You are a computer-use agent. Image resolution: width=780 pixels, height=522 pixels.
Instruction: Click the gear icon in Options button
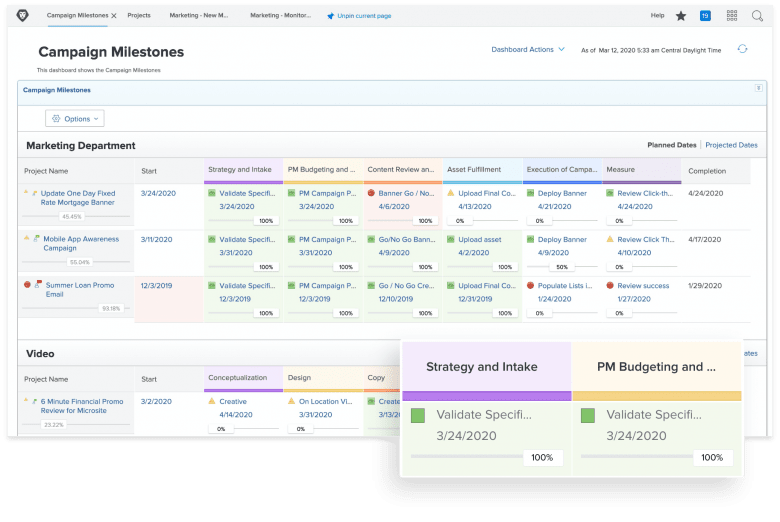click(x=56, y=118)
